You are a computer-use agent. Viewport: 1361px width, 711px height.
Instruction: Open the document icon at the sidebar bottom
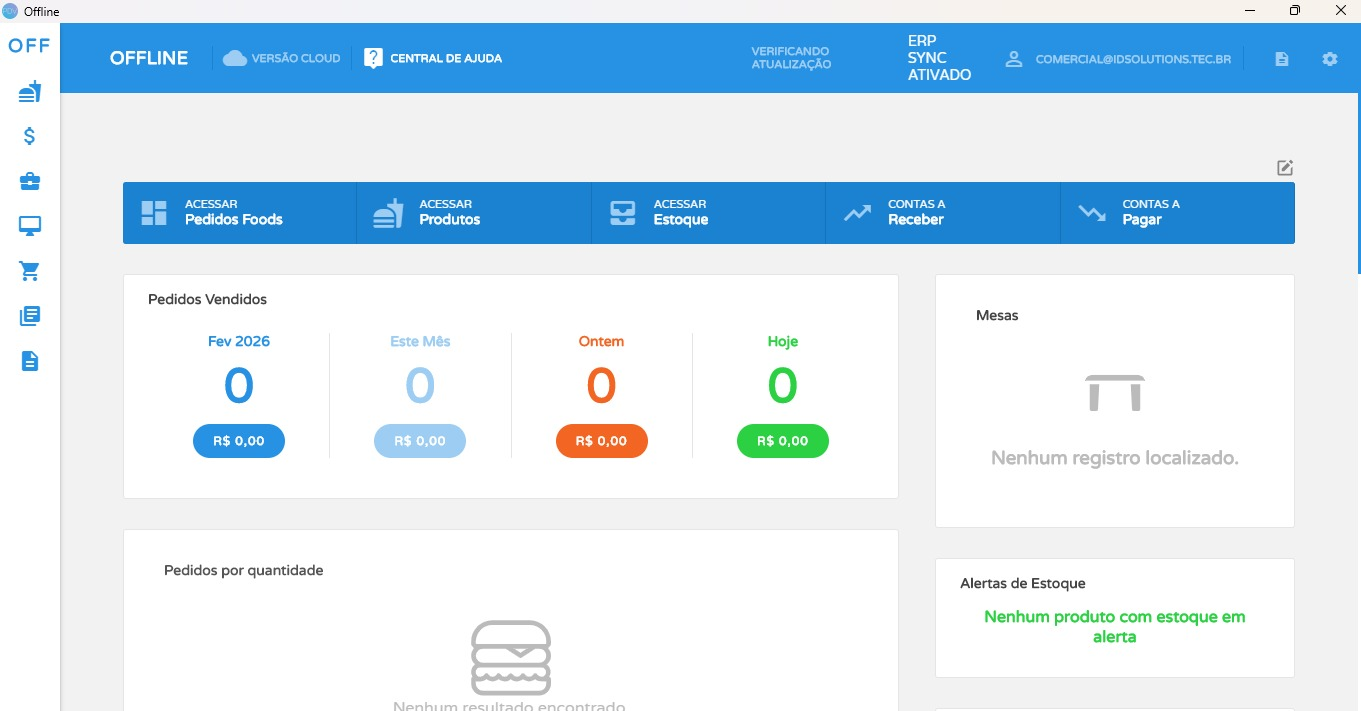(x=29, y=361)
